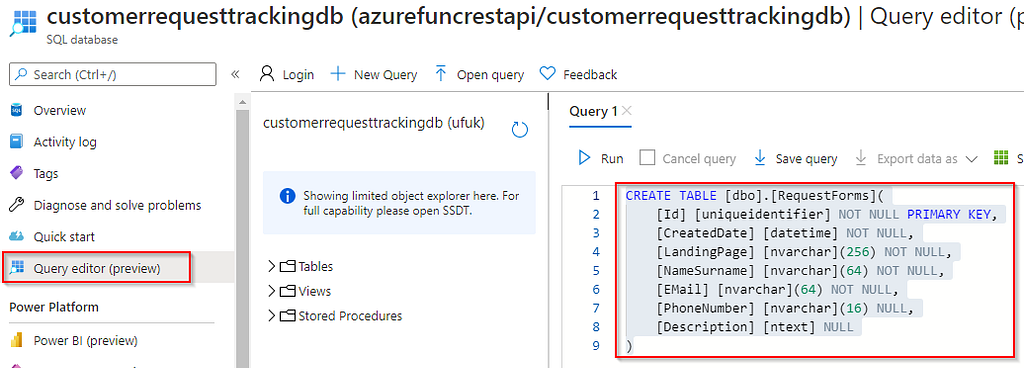This screenshot has width=1024, height=368.
Task: Click the Tables tree label
Action: click(315, 266)
